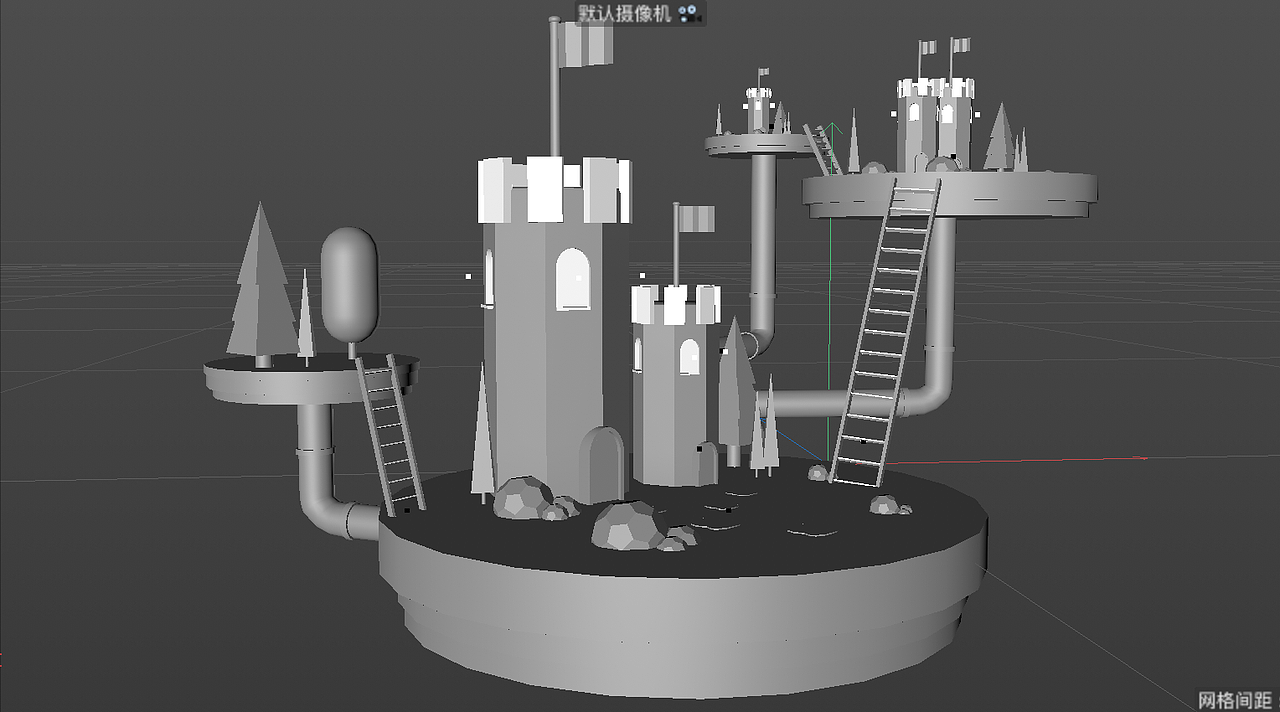Click the 网格间距 grid spacing label
This screenshot has height=712, width=1280.
(1235, 700)
